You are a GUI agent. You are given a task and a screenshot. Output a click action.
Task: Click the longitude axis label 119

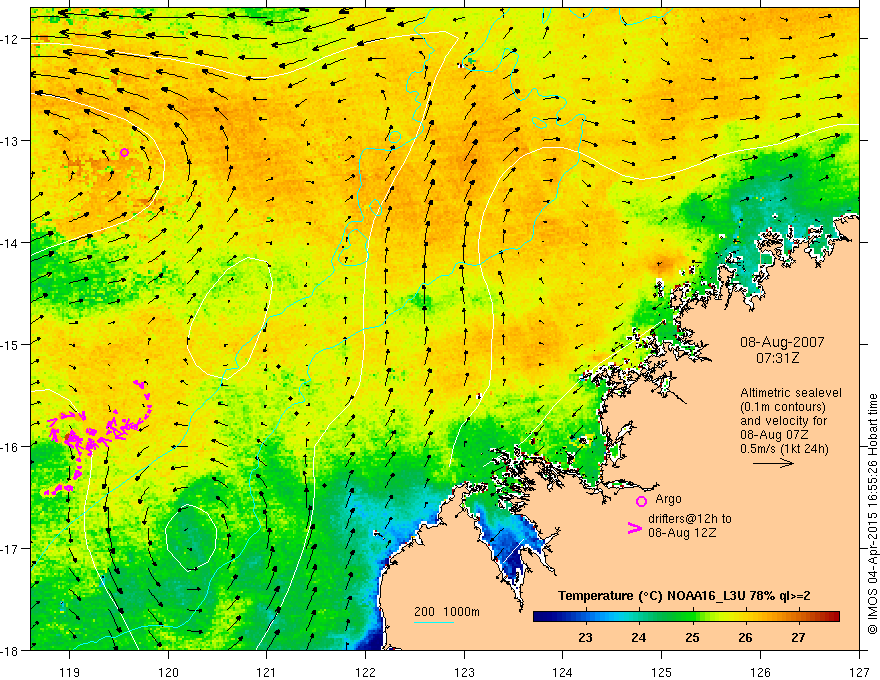69,672
